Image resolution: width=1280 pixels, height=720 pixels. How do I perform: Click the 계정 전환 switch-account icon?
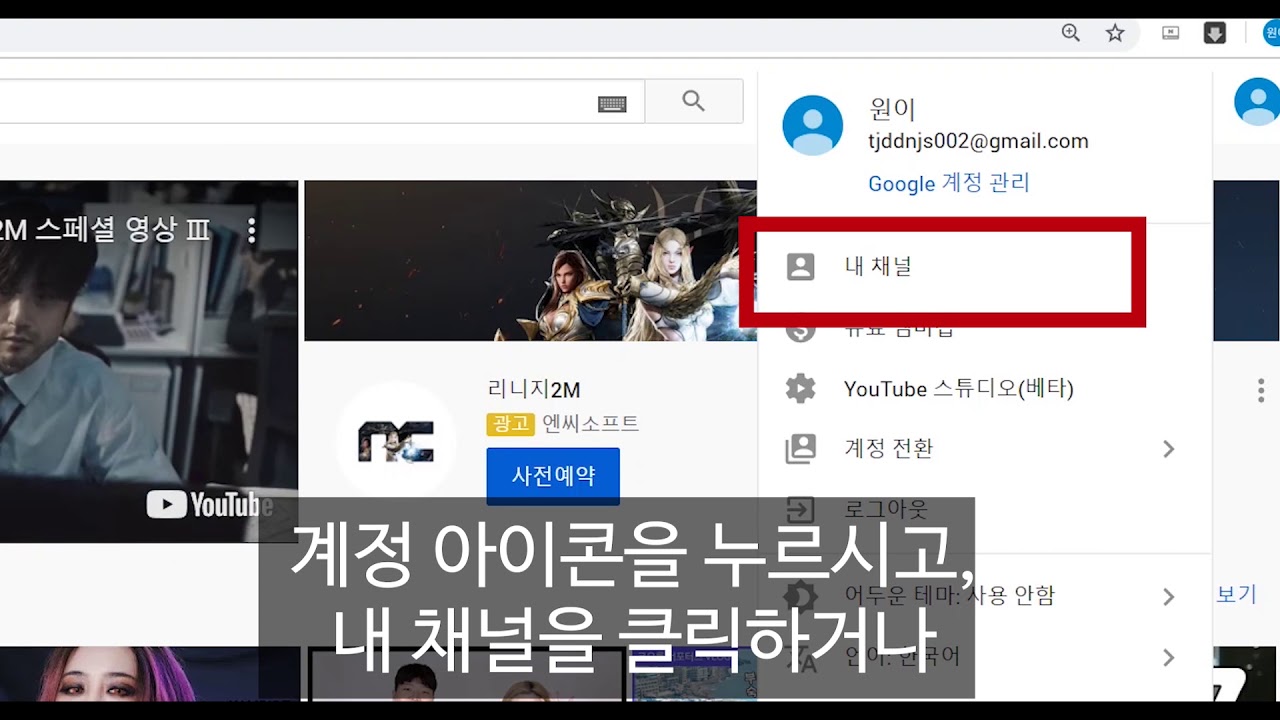[800, 449]
